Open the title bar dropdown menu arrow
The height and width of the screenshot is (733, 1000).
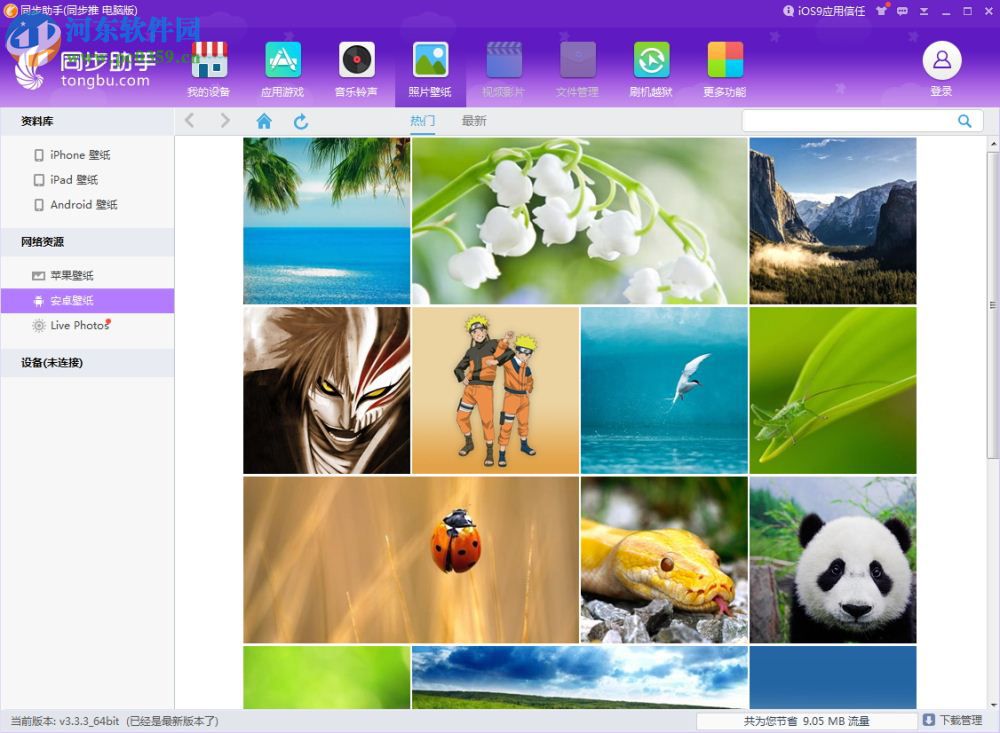924,11
